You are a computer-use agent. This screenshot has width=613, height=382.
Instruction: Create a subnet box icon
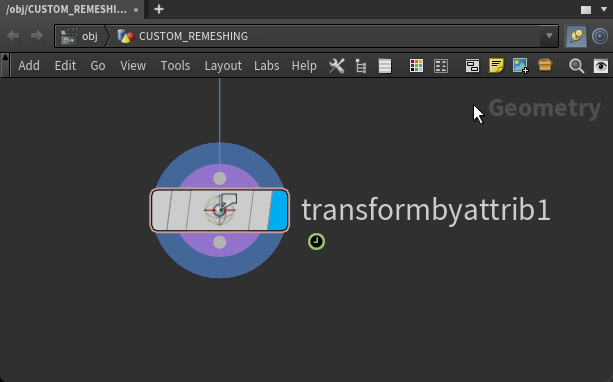coord(545,65)
